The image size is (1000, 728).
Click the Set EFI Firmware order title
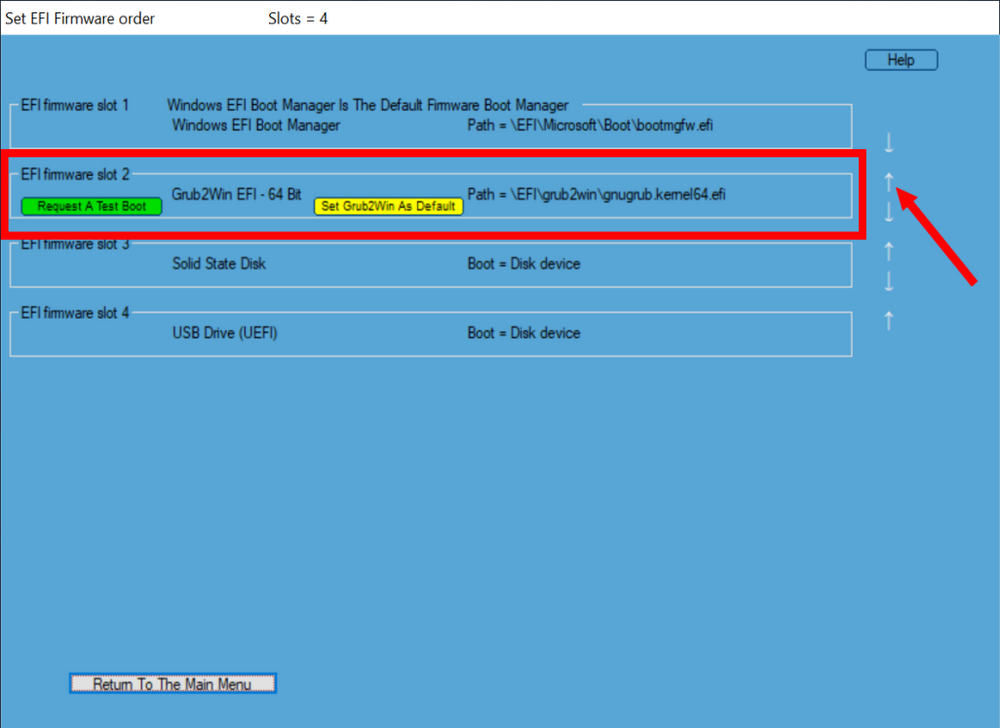(x=80, y=18)
